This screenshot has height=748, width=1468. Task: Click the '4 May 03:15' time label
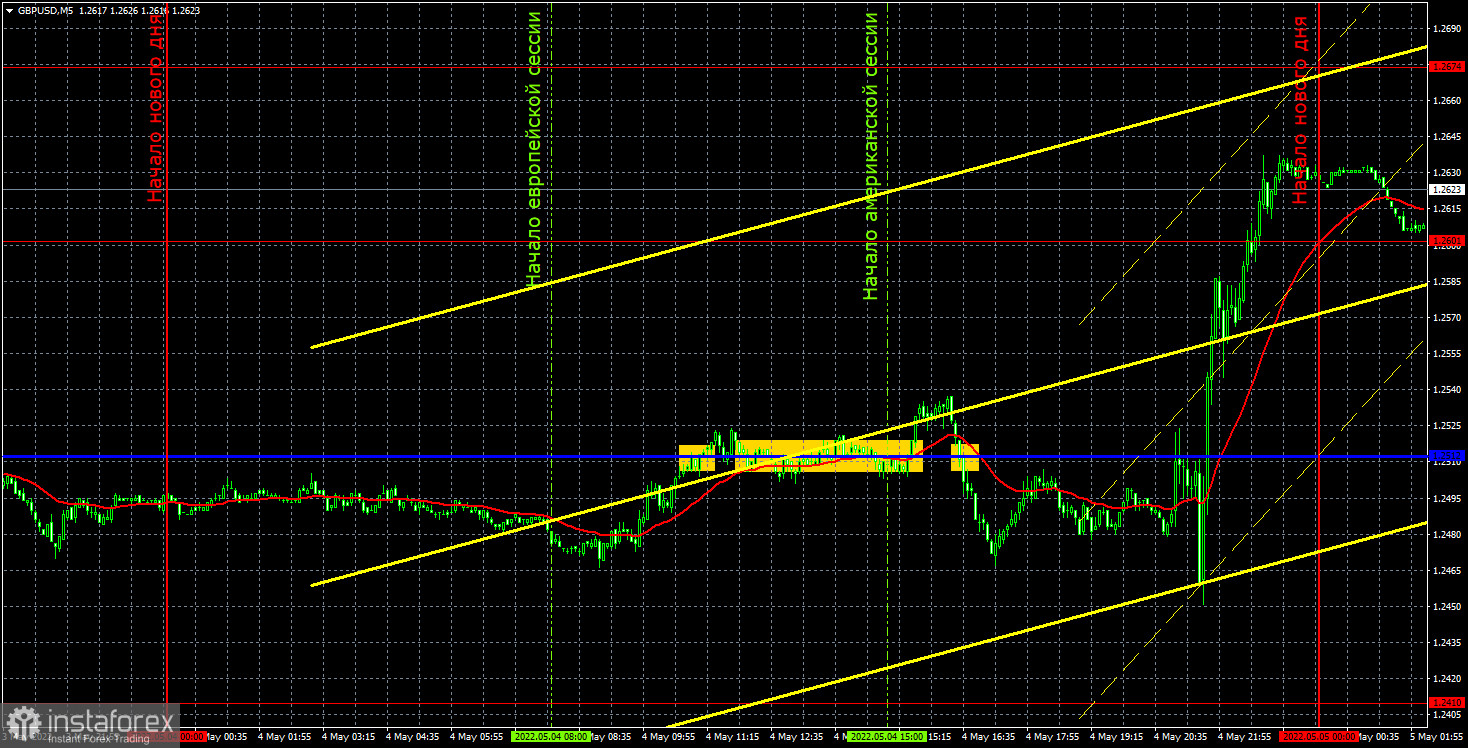tap(350, 737)
